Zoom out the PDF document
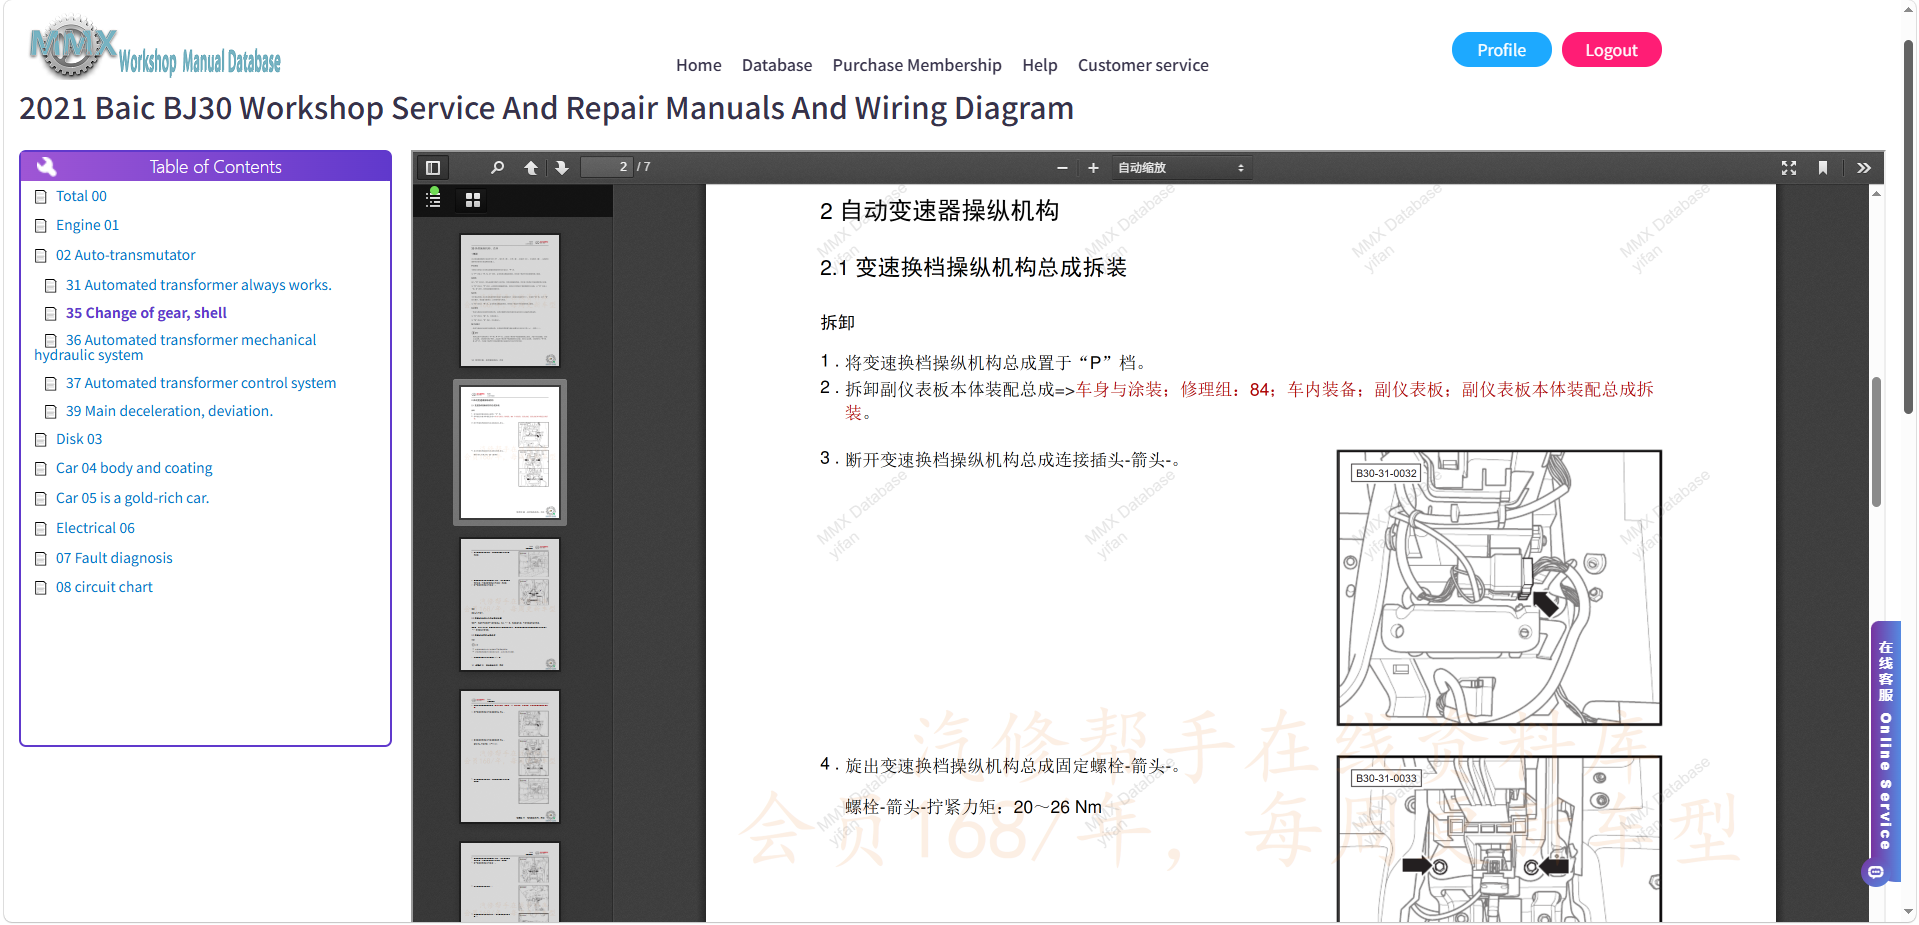Image resolution: width=1919 pixels, height=925 pixels. 1062,168
